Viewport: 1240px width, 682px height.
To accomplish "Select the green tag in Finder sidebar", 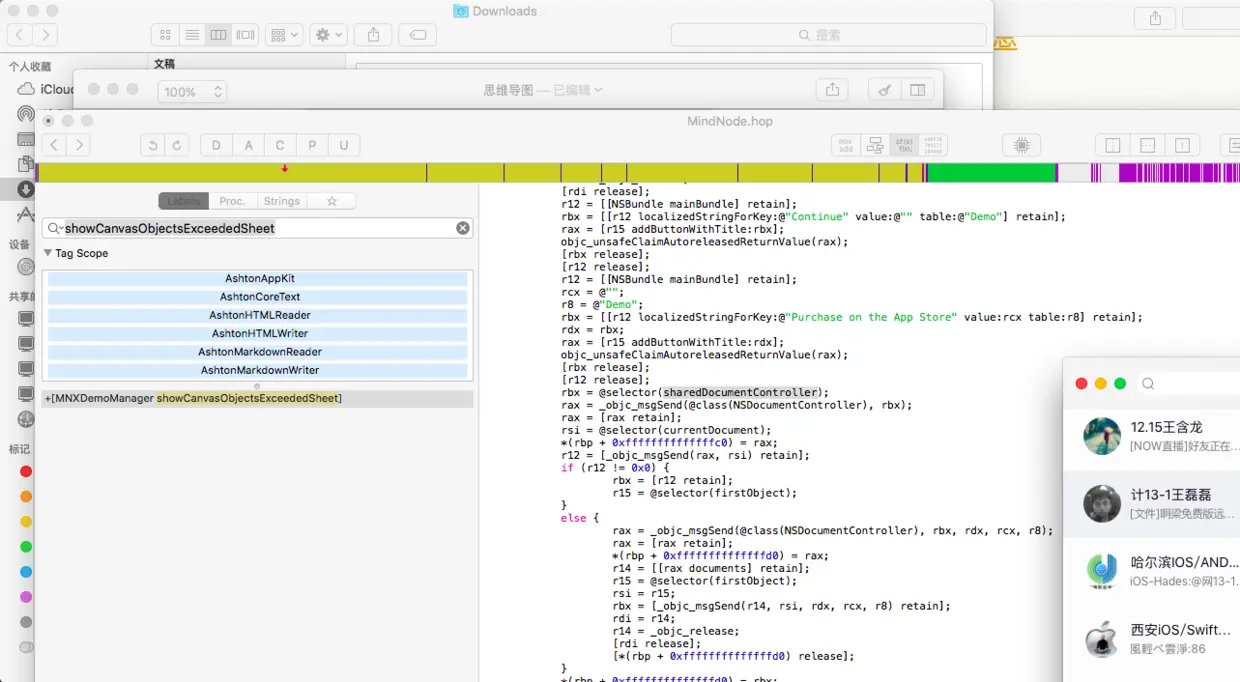I will (x=26, y=546).
